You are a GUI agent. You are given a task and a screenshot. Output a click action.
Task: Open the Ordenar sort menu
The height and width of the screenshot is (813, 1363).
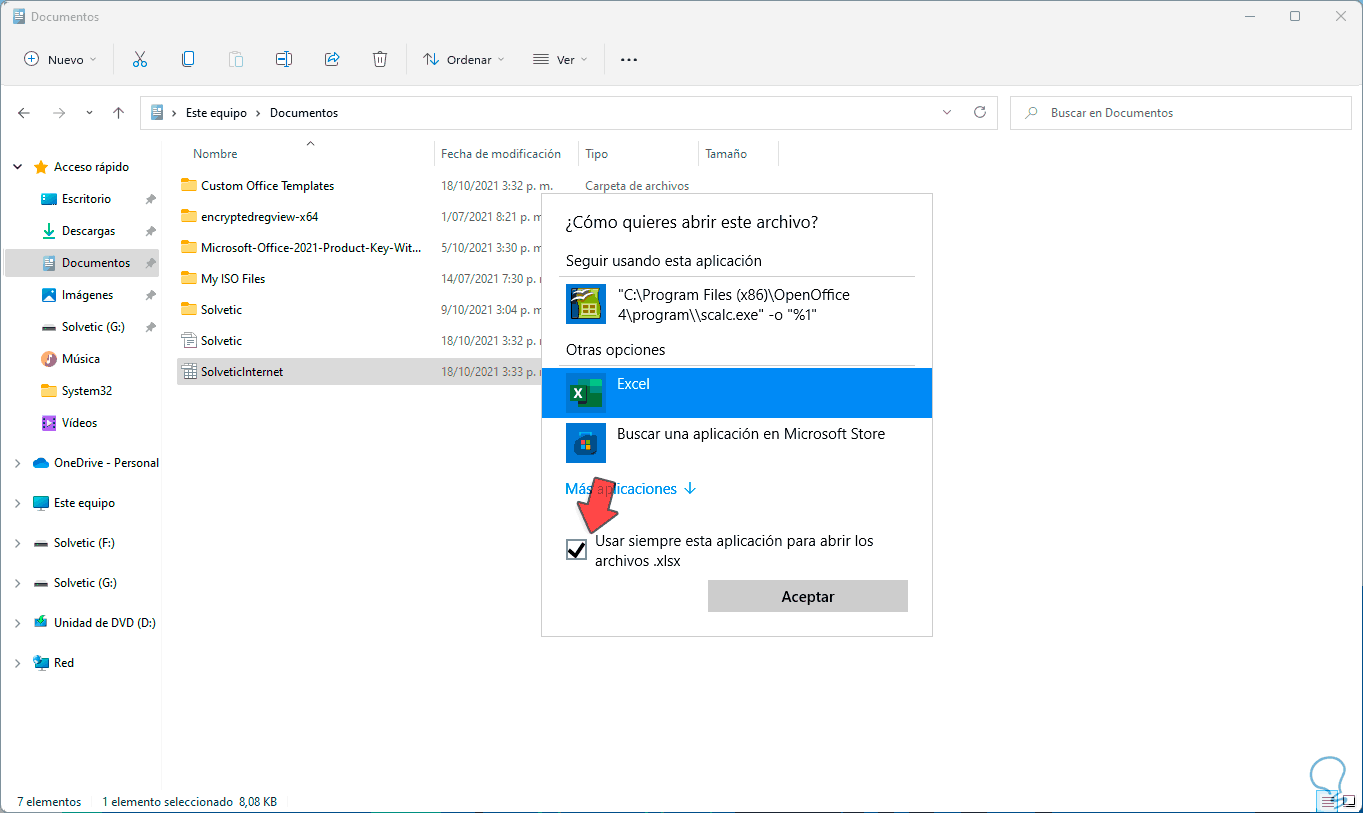(463, 60)
